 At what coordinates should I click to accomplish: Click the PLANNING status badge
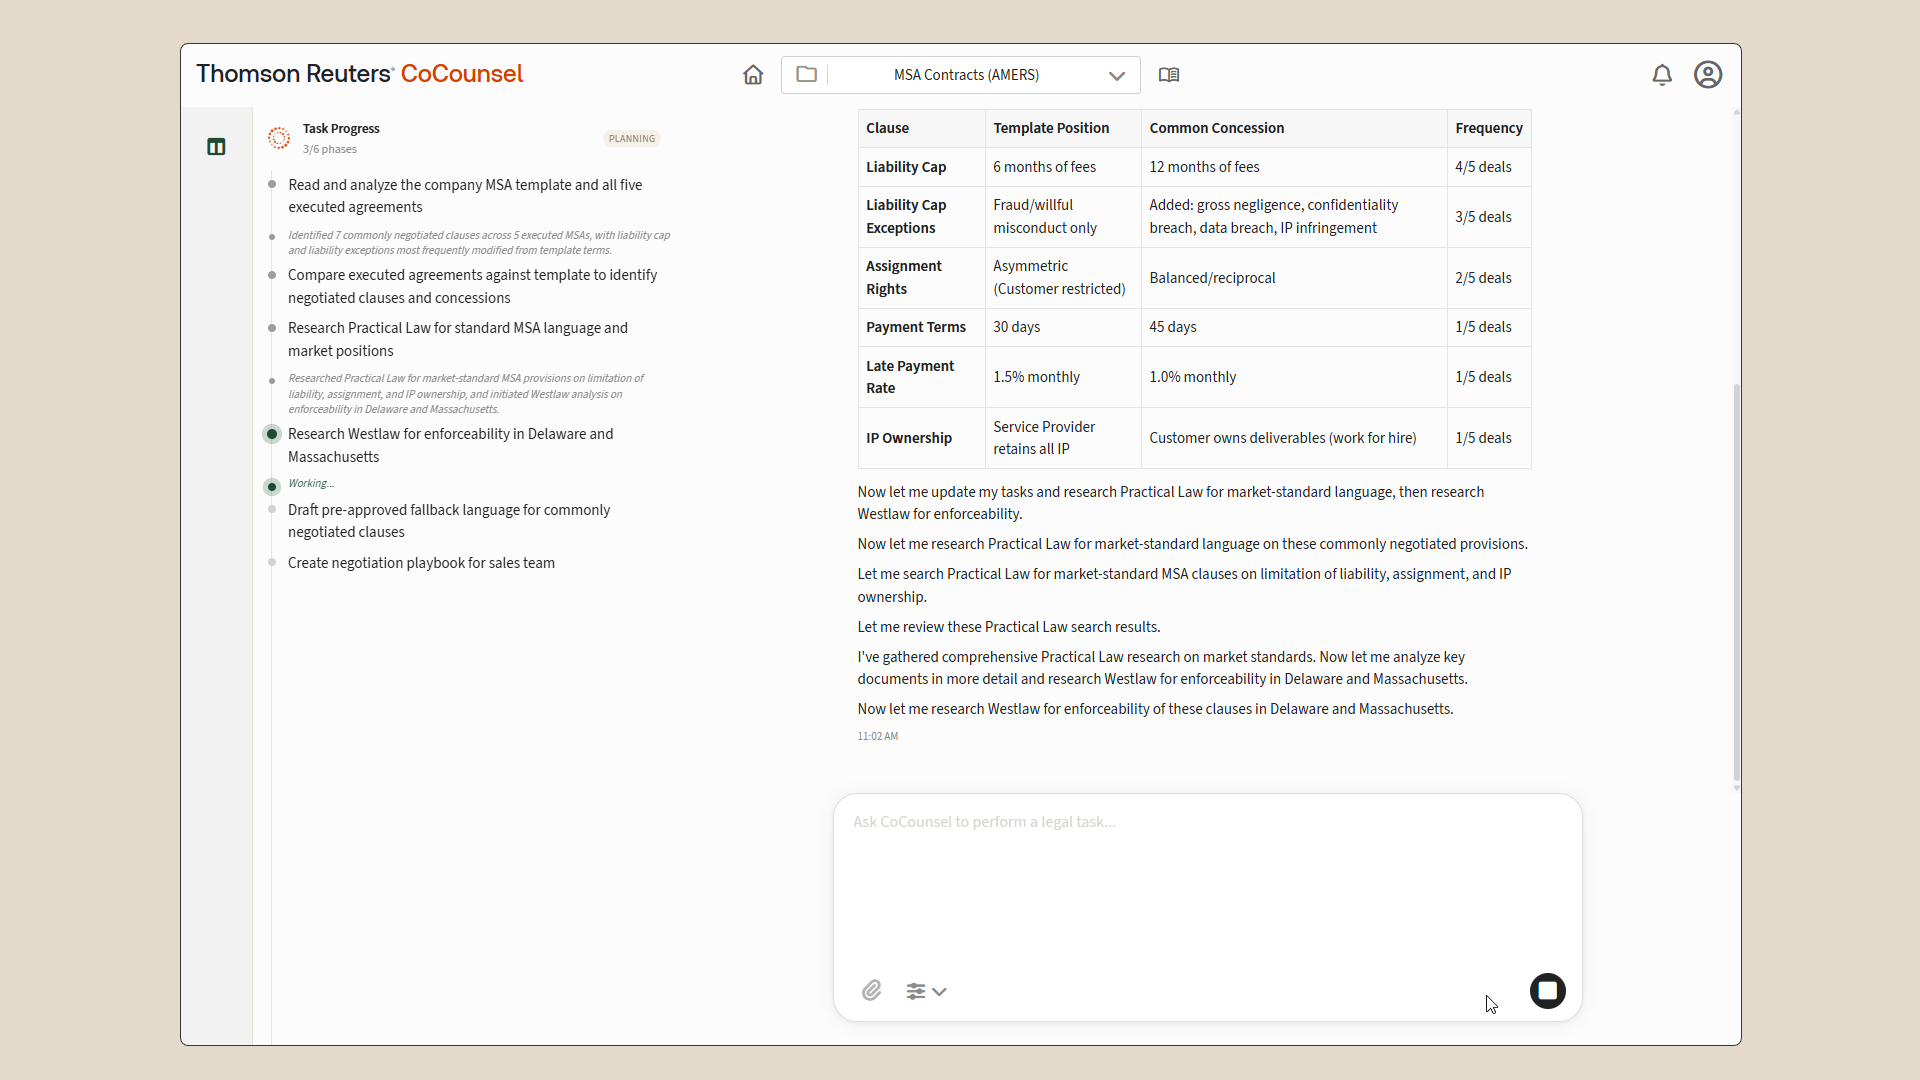[x=632, y=139]
